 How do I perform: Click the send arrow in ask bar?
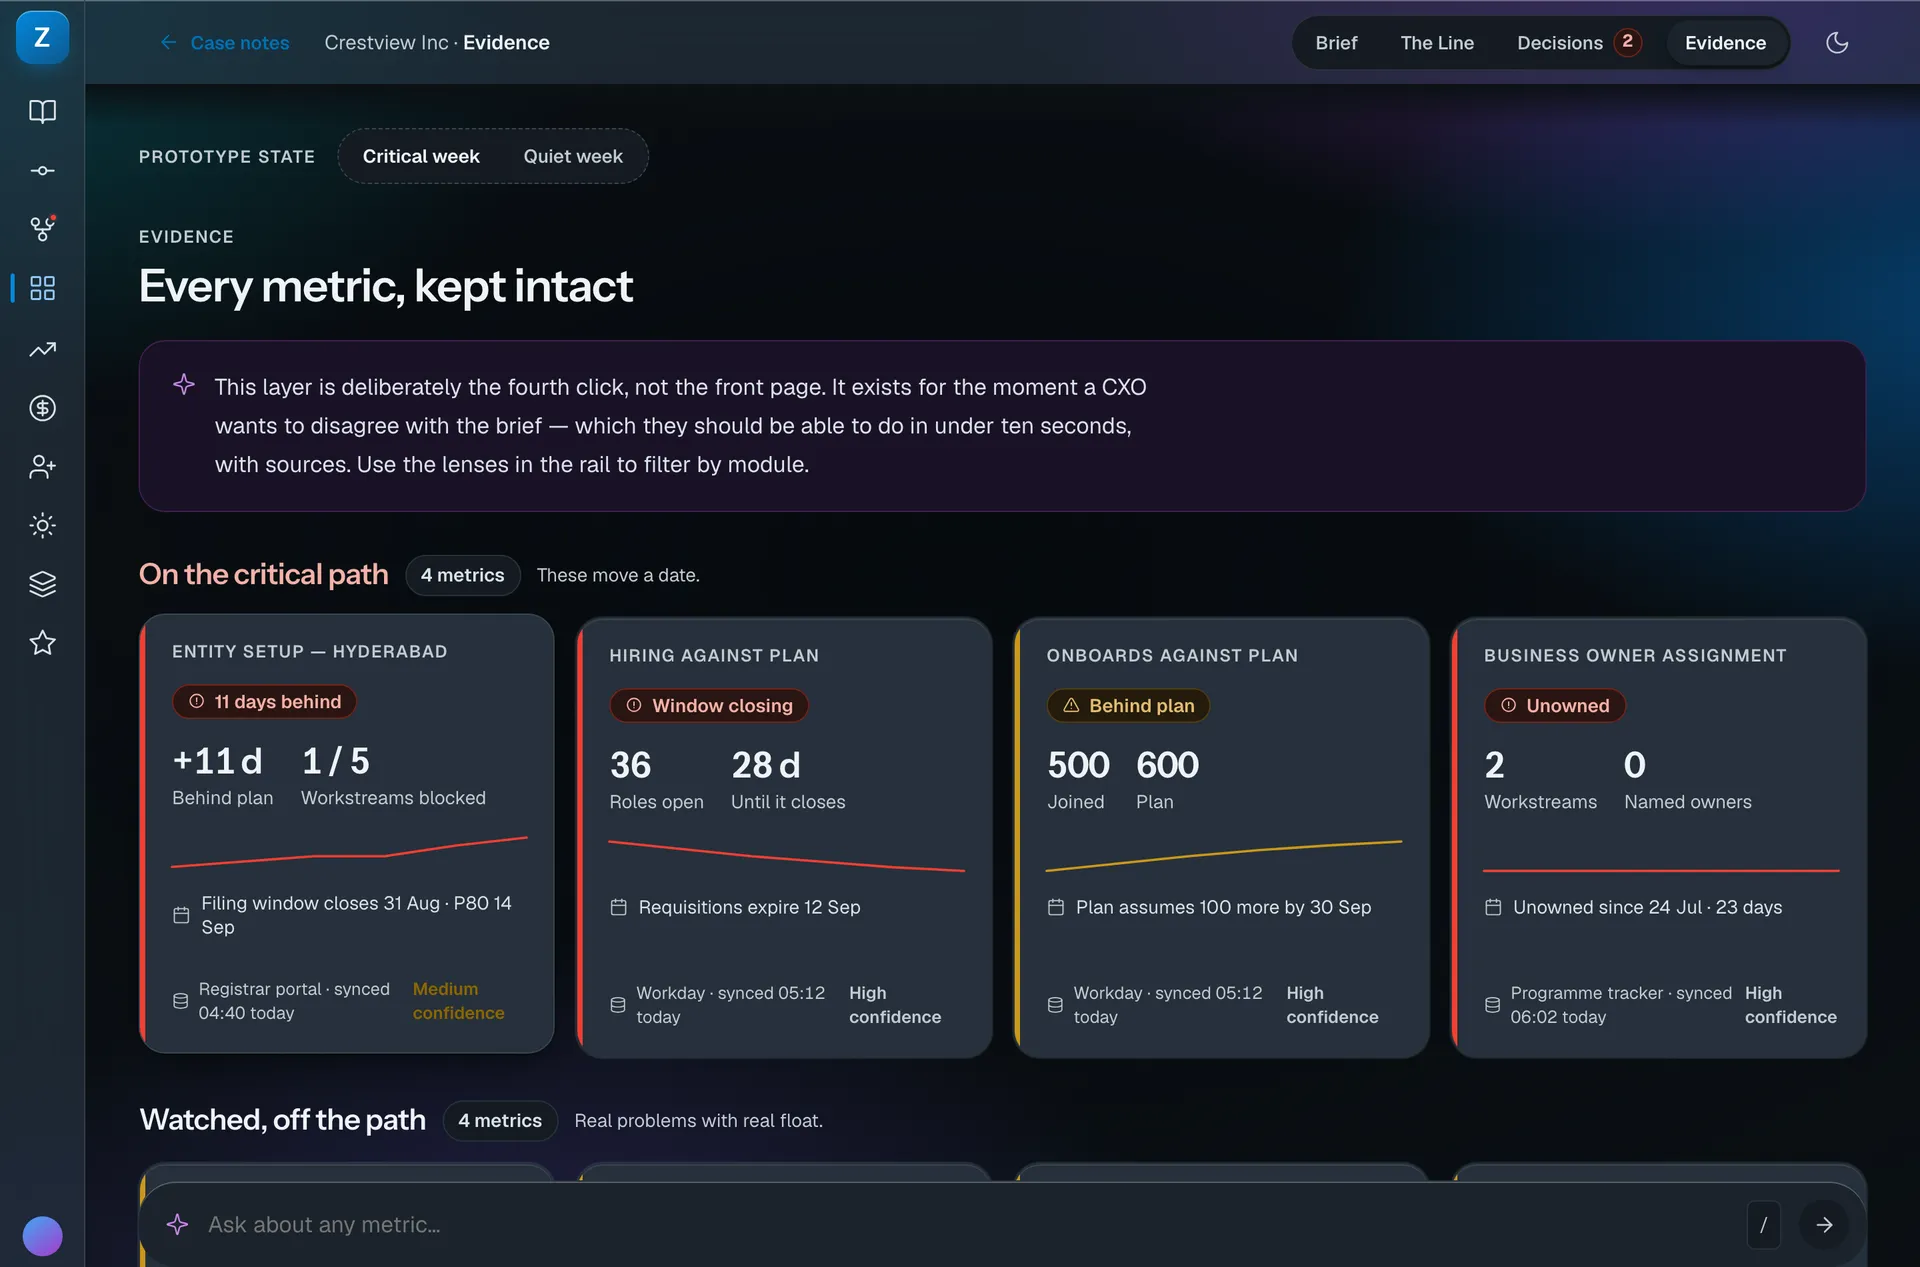tap(1824, 1225)
